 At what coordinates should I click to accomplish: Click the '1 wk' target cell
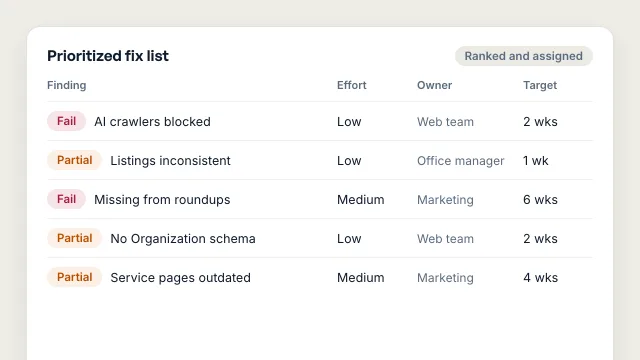tap(536, 160)
